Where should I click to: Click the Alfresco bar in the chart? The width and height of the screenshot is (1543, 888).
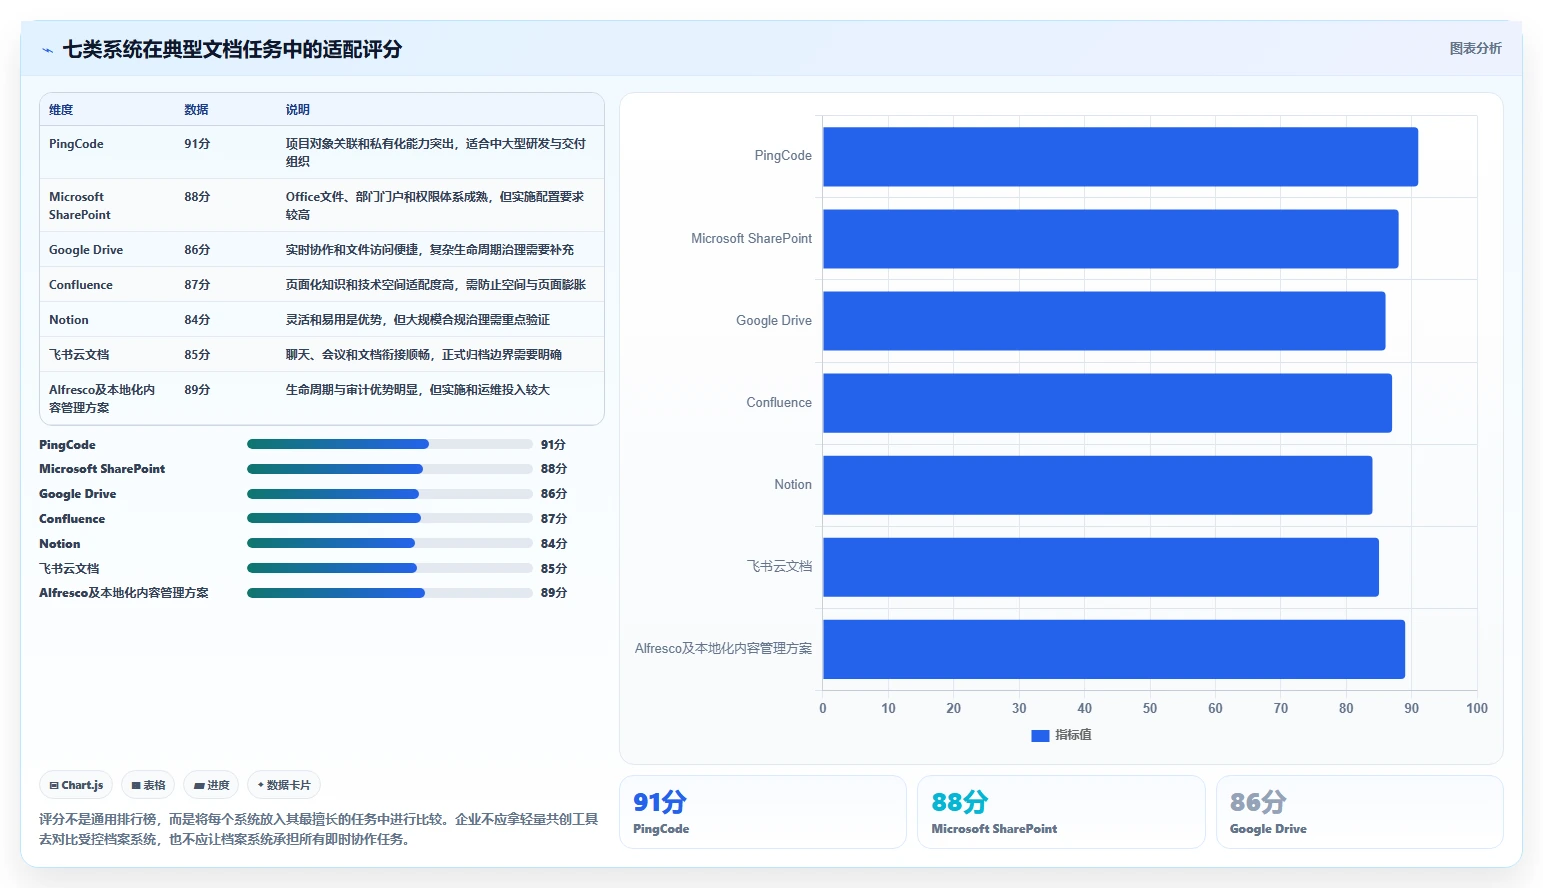pyautogui.click(x=1114, y=649)
